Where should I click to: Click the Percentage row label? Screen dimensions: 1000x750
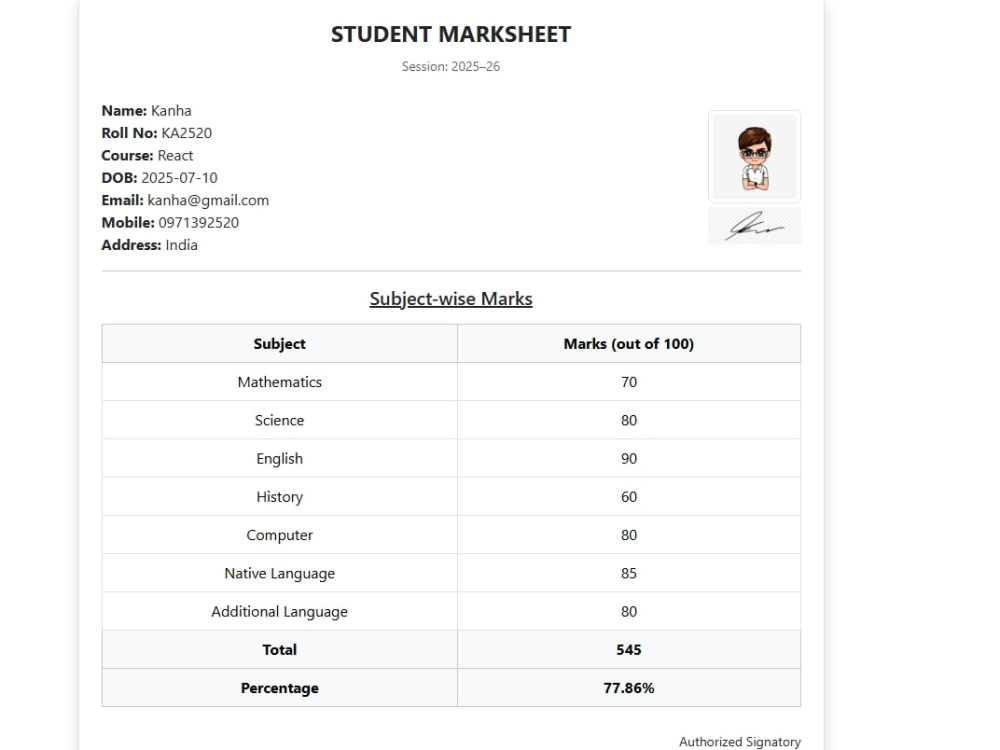click(x=279, y=688)
